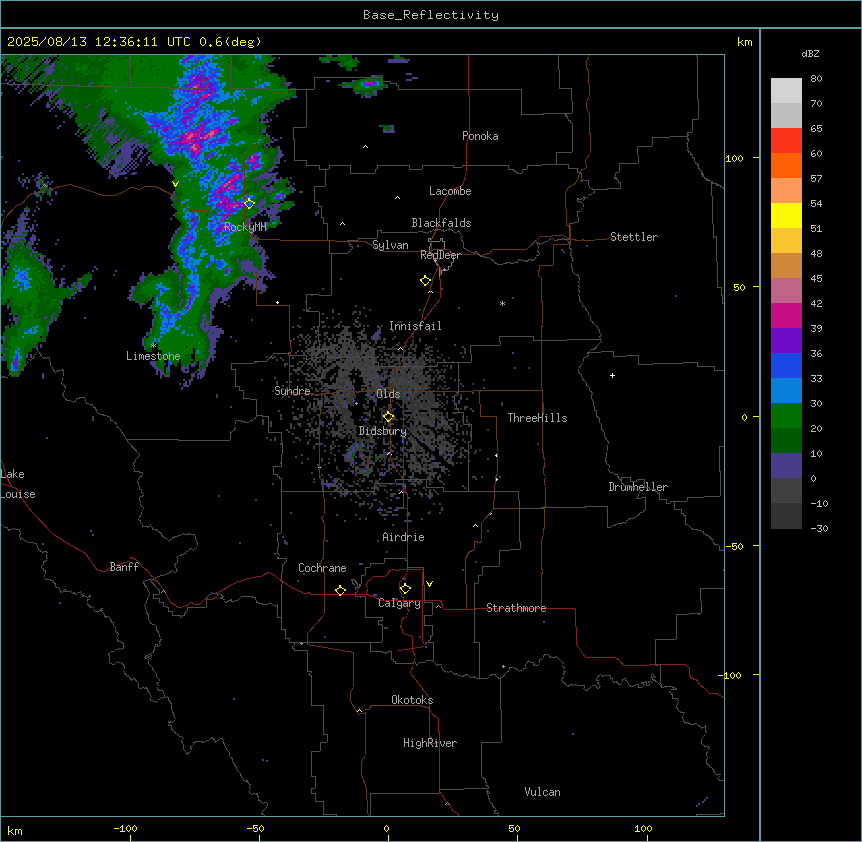Click the royal blue 33-36 dBZ swatch
Screen dimensions: 862x842
[x=786, y=365]
